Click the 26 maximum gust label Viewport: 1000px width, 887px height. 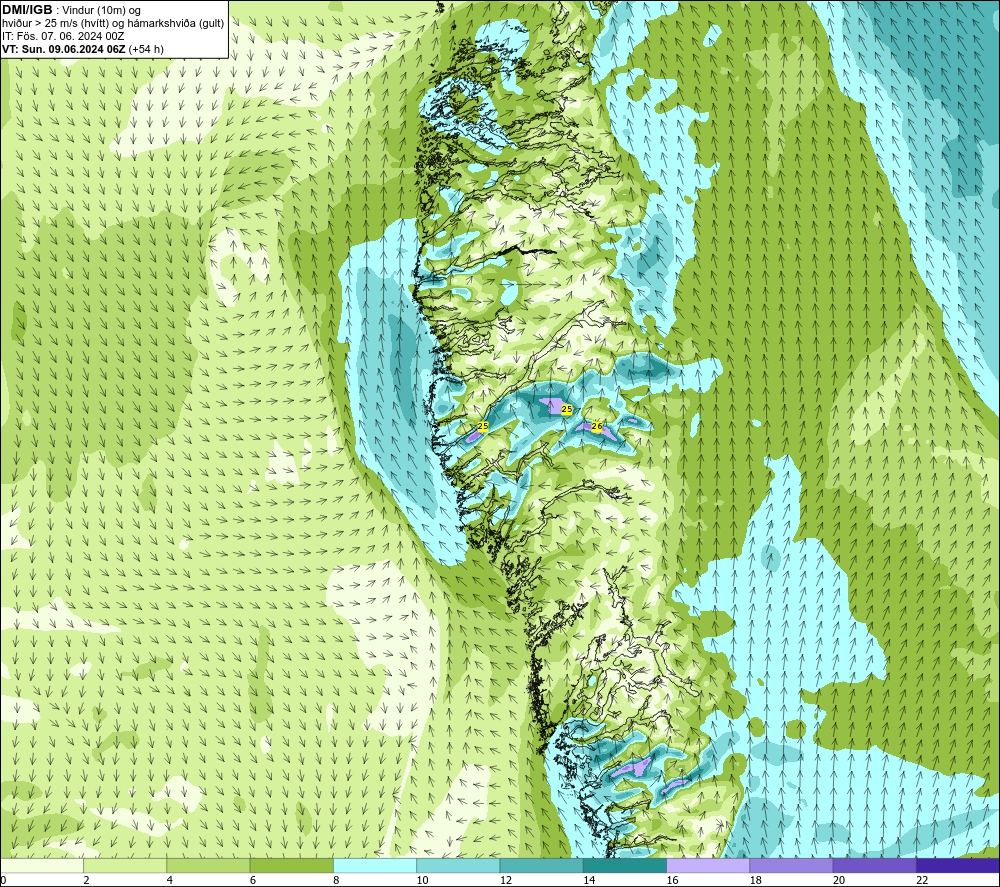(x=597, y=426)
